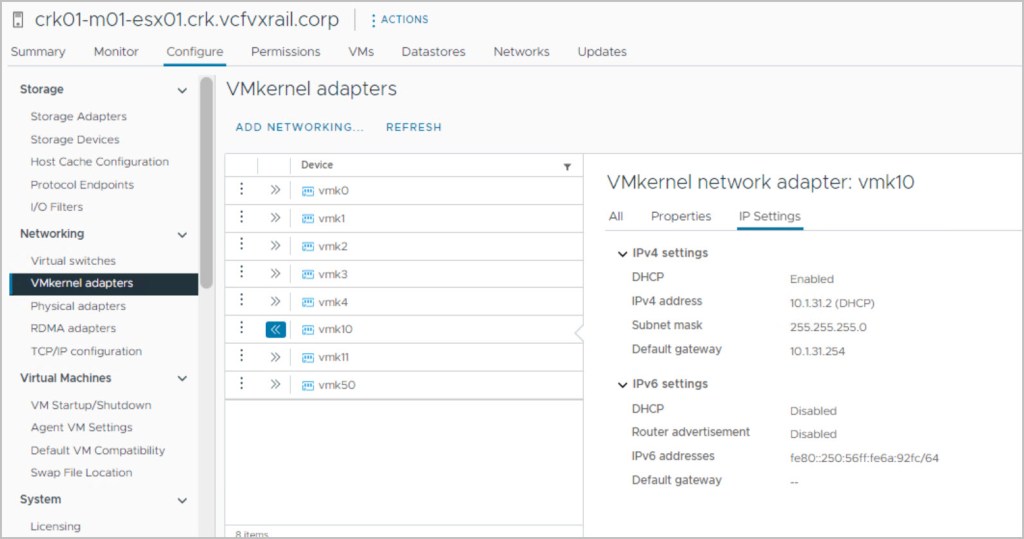Click the Refresh button
Image resolution: width=1024 pixels, height=539 pixels.
click(413, 127)
